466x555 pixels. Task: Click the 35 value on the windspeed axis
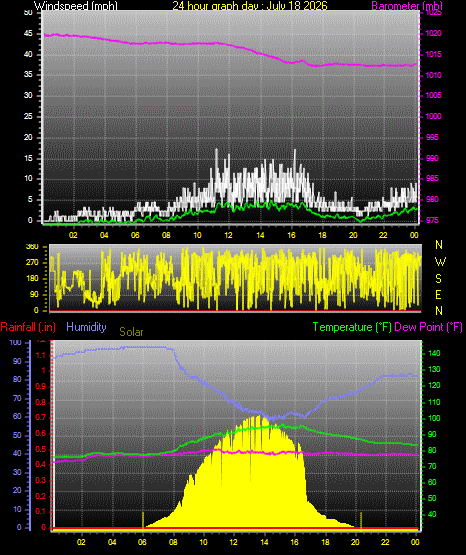click(x=28, y=75)
